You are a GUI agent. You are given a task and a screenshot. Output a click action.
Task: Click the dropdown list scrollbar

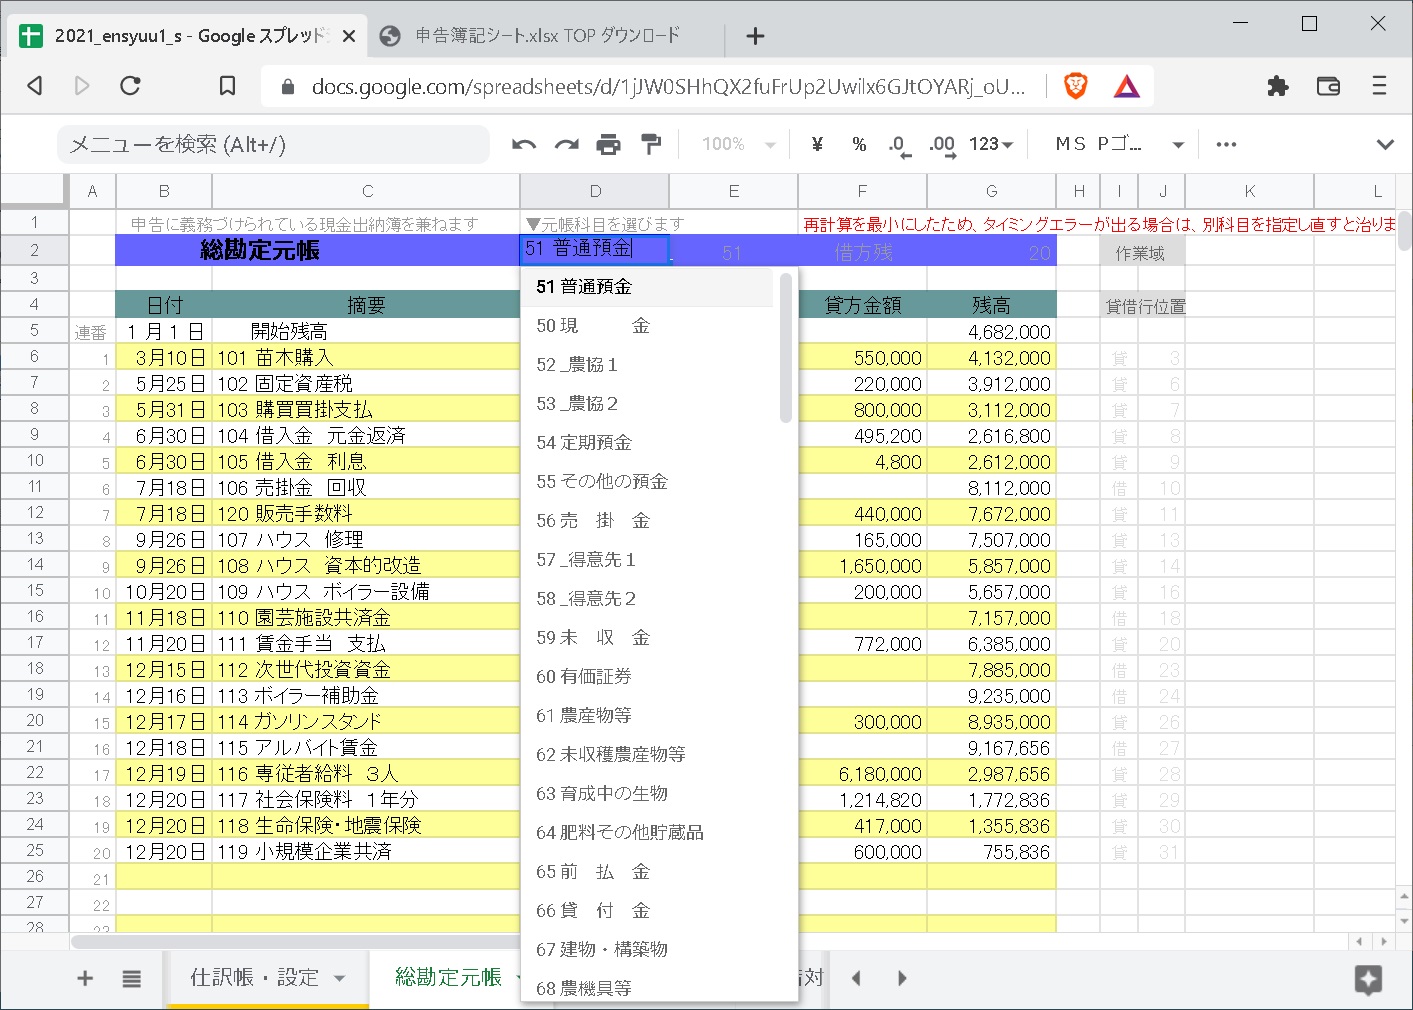pyautogui.click(x=786, y=347)
